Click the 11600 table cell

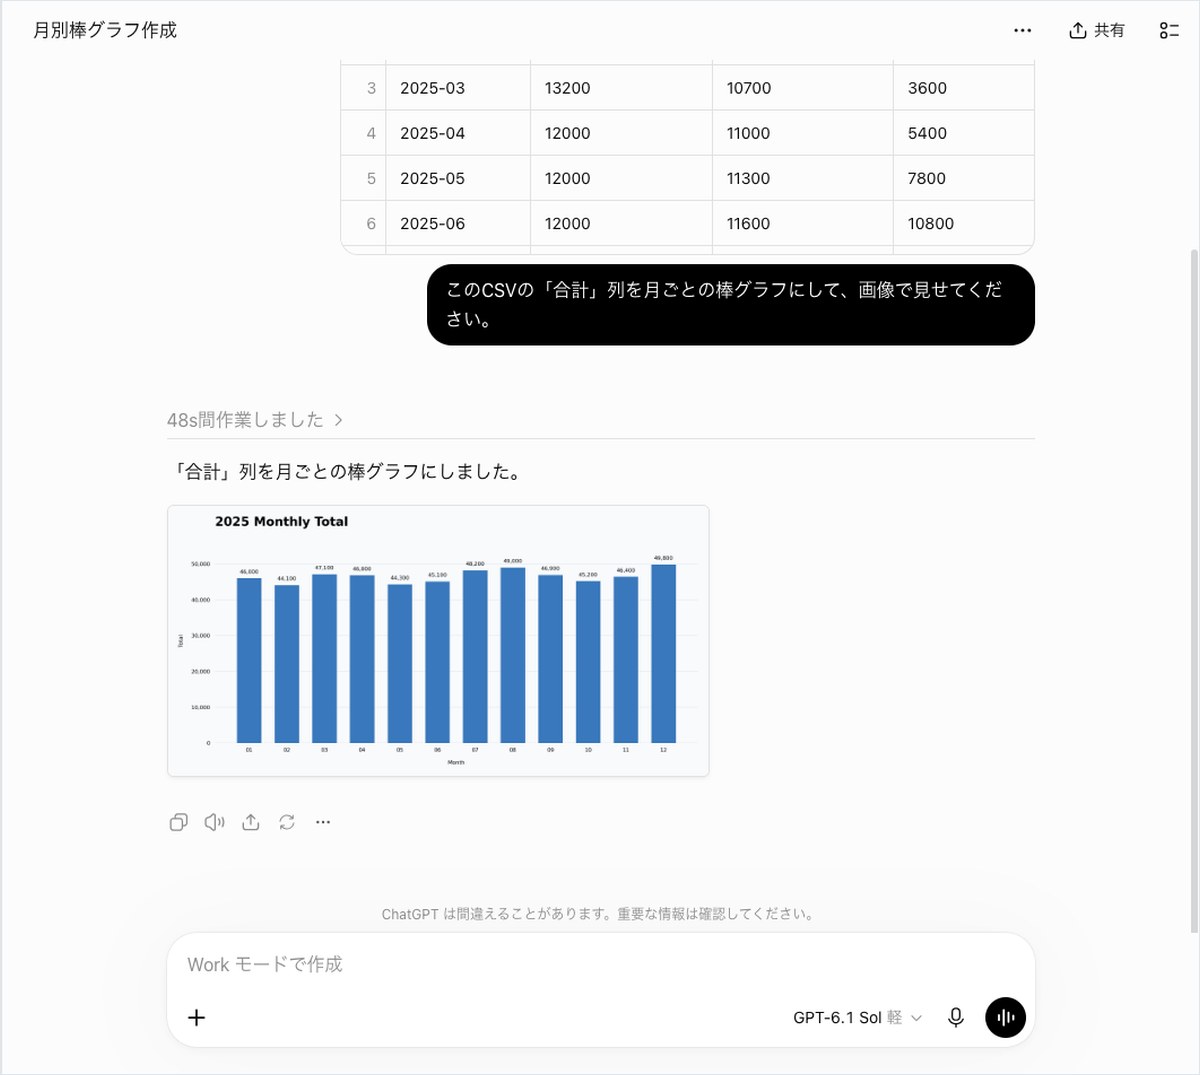pyautogui.click(x=802, y=223)
